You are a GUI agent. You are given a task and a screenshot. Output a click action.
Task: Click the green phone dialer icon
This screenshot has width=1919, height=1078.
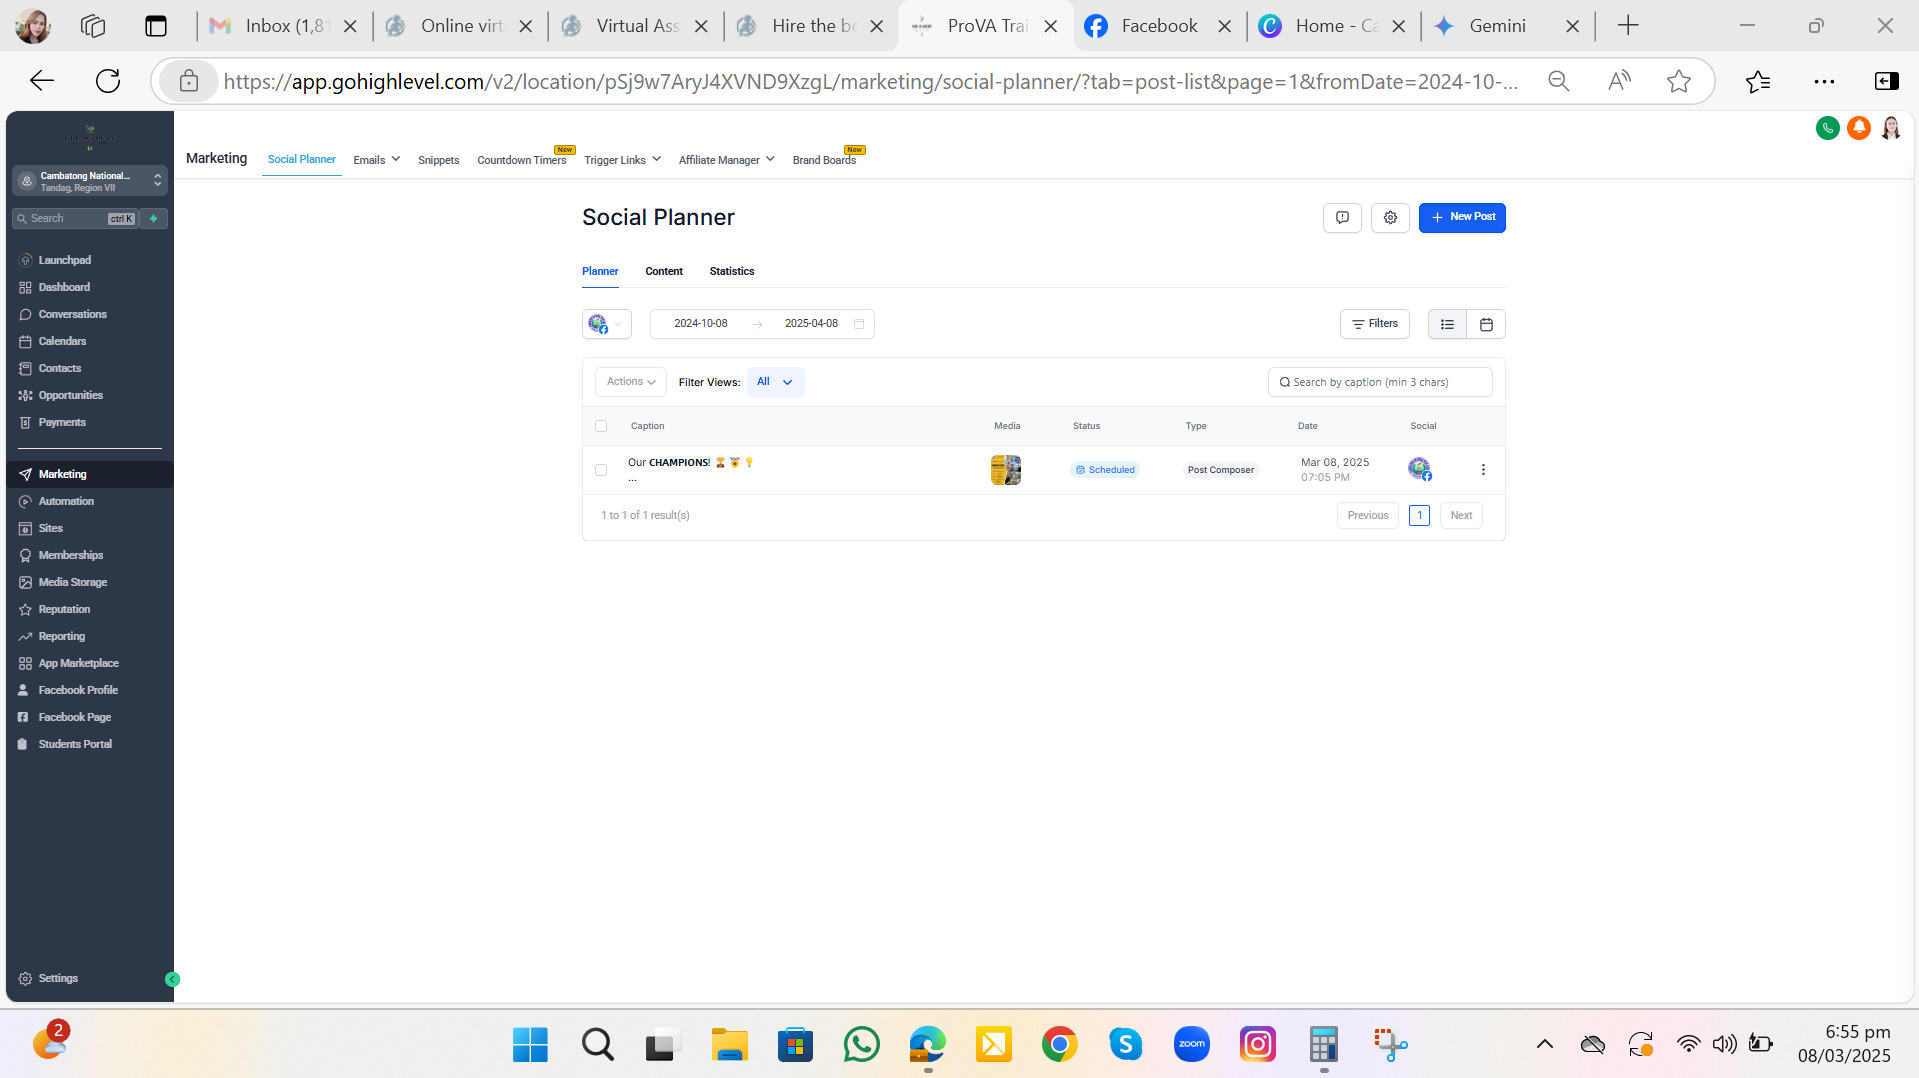click(1827, 128)
